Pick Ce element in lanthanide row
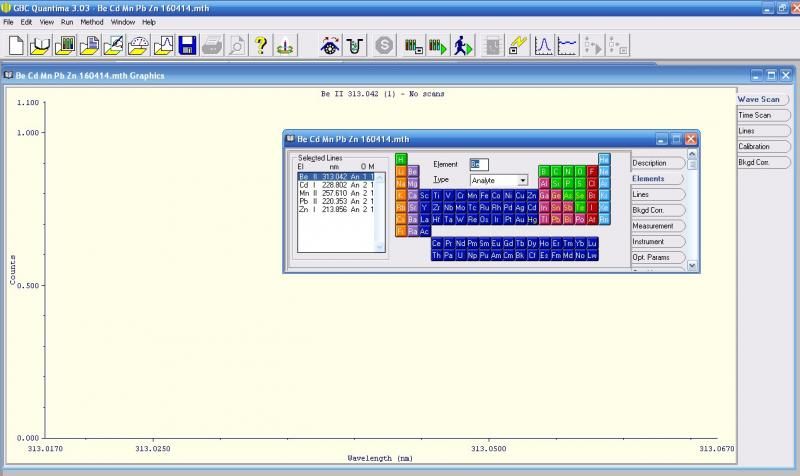This screenshot has width=800, height=476. pos(436,243)
